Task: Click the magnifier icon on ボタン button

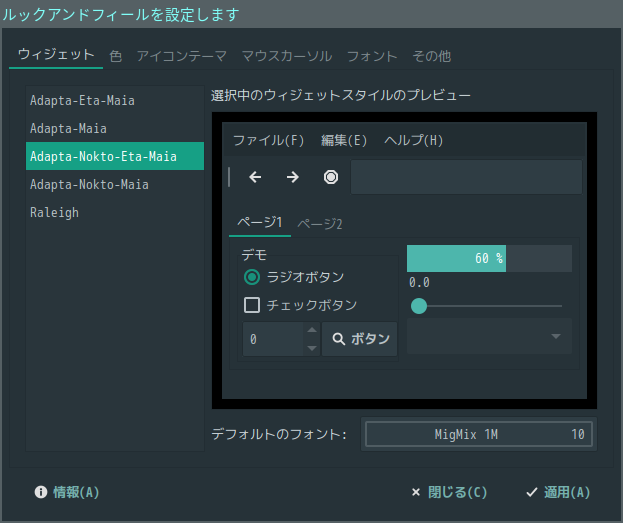Action: pos(339,339)
